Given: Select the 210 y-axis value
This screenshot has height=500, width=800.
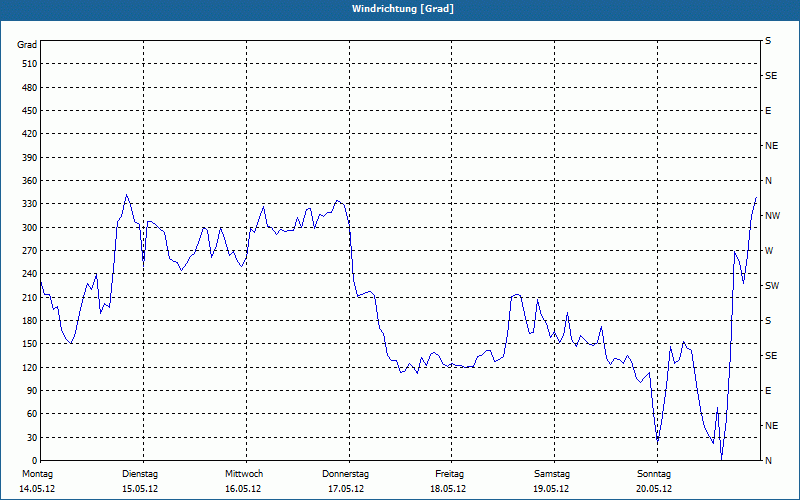Looking at the screenshot, I should coord(29,297).
